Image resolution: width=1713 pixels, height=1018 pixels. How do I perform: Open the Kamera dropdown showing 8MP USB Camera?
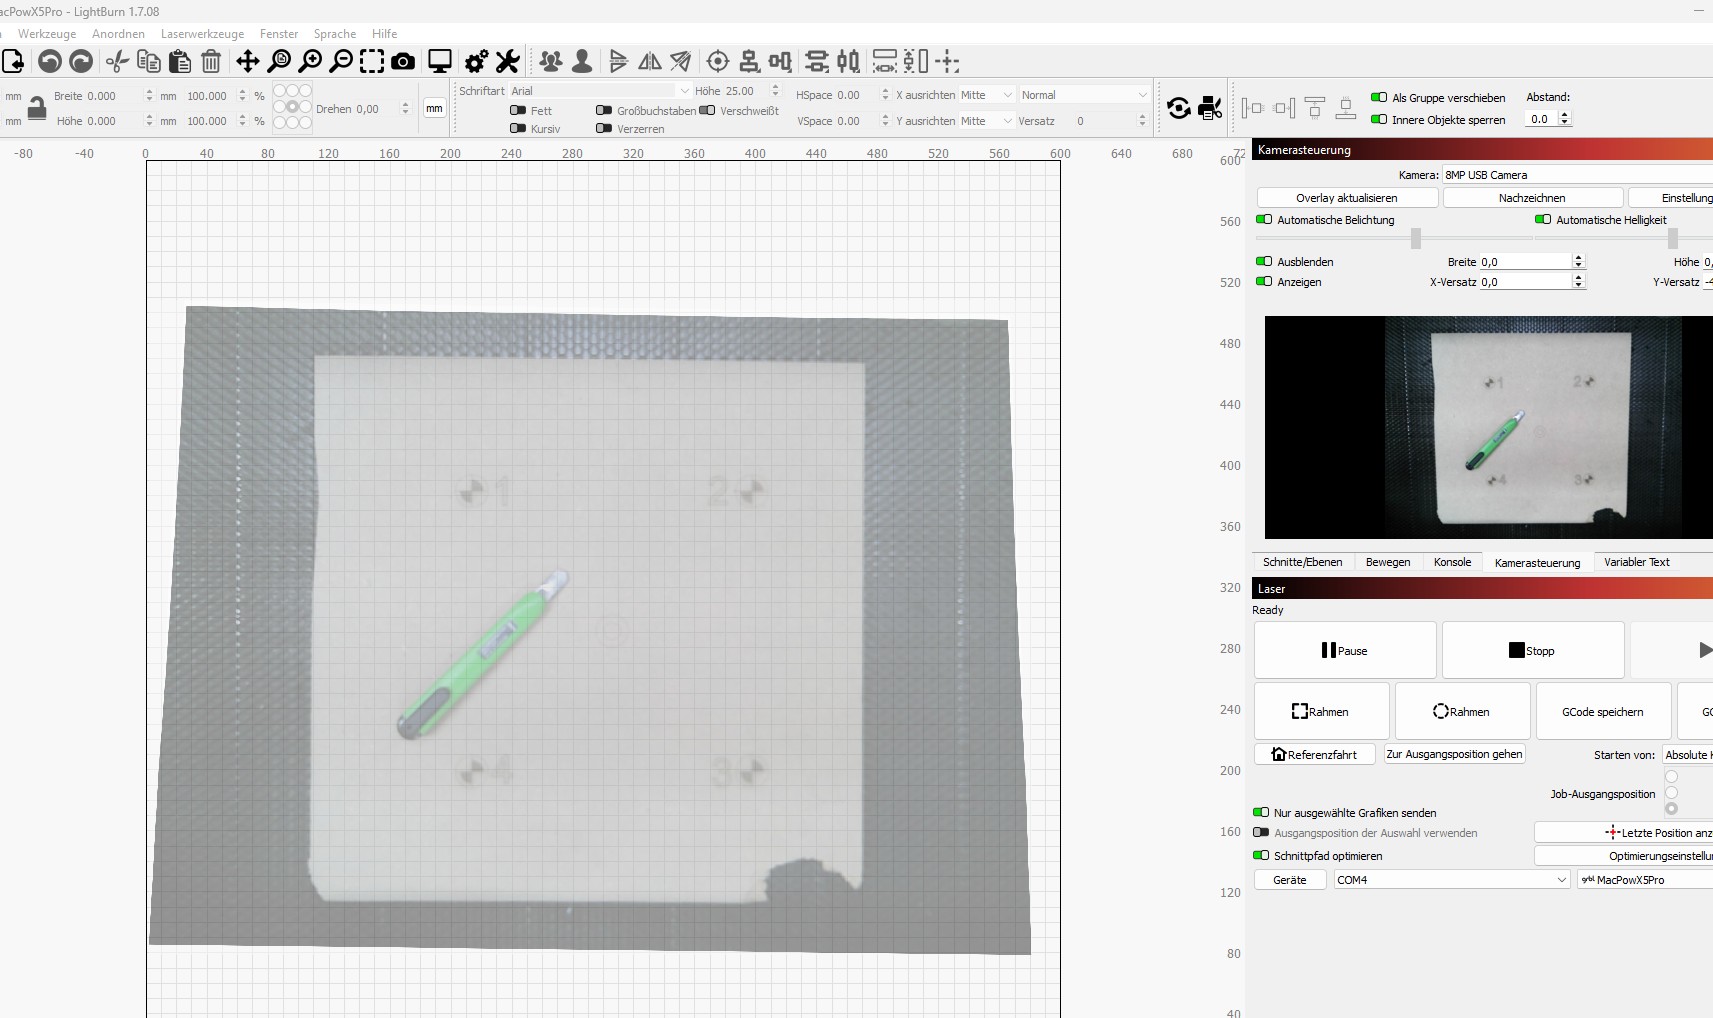[x=1530, y=175]
